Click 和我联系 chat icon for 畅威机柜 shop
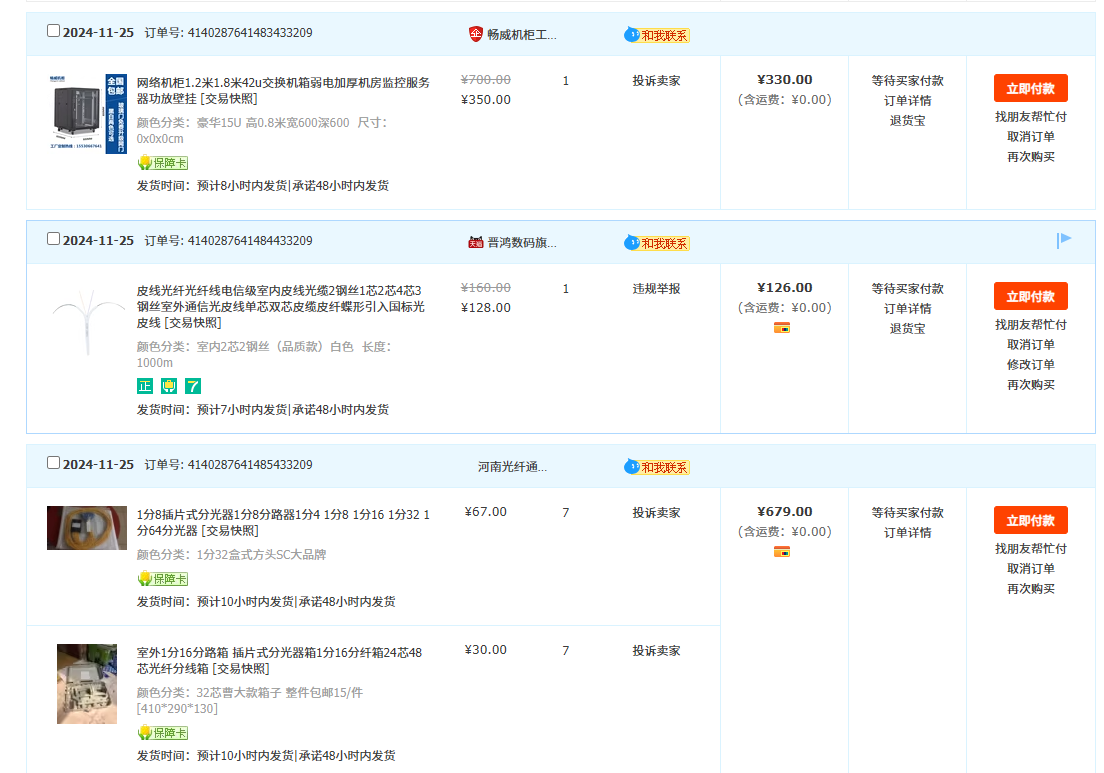 click(x=657, y=35)
